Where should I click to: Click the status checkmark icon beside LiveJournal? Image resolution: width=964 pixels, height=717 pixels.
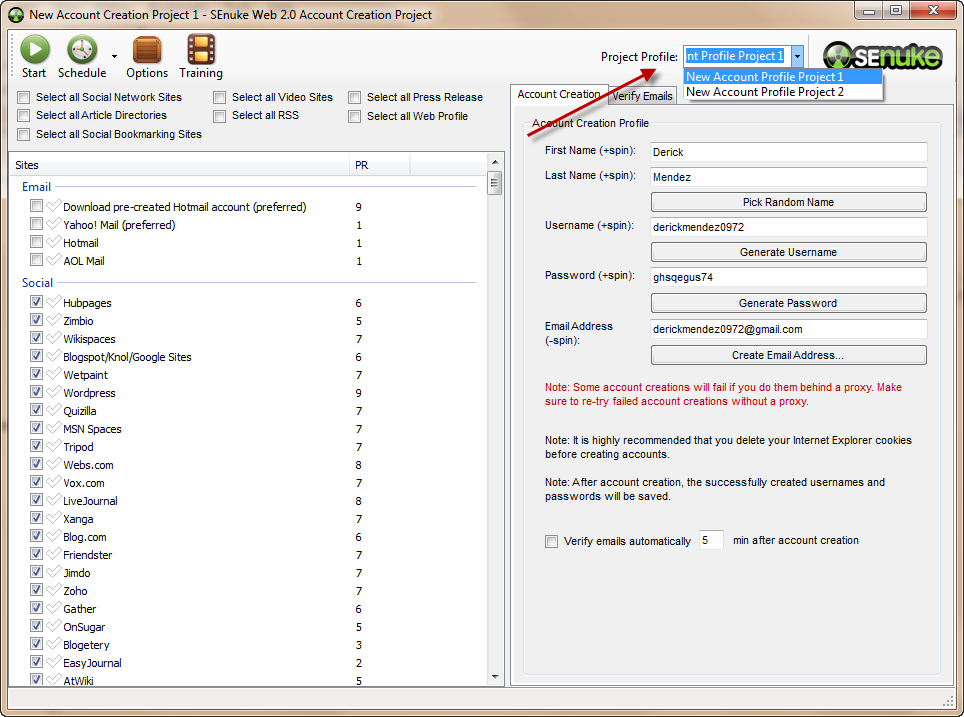[54, 499]
